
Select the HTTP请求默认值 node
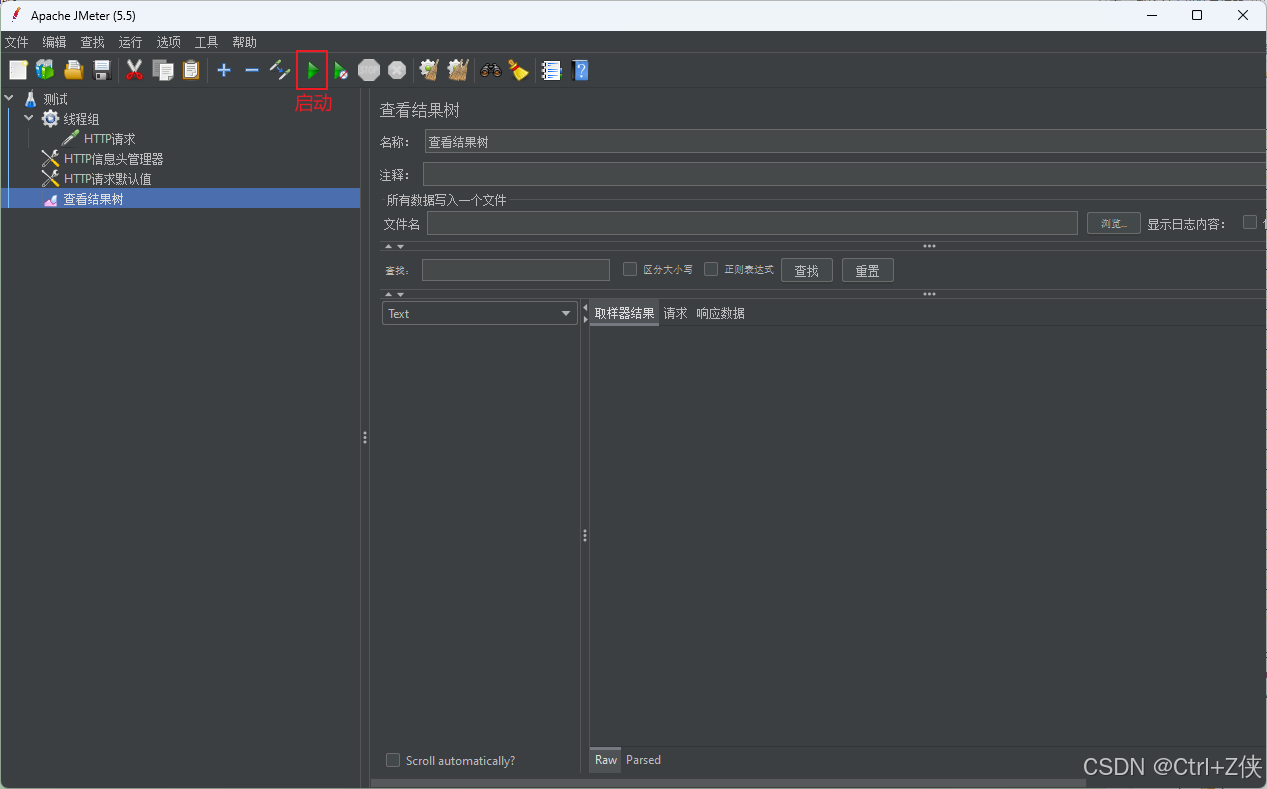[107, 179]
